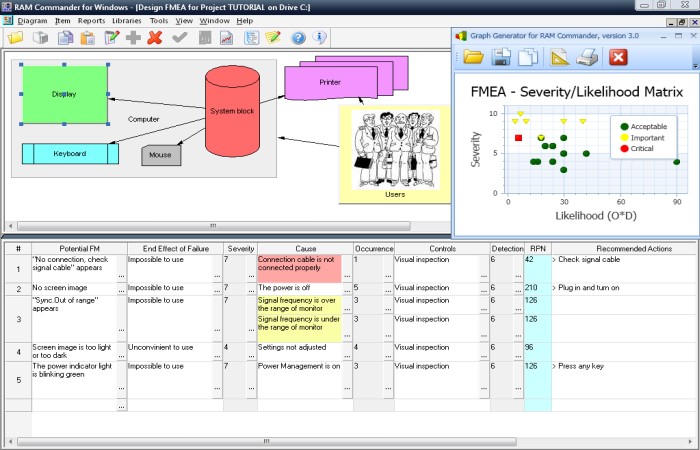Open the Item menu

click(62, 21)
